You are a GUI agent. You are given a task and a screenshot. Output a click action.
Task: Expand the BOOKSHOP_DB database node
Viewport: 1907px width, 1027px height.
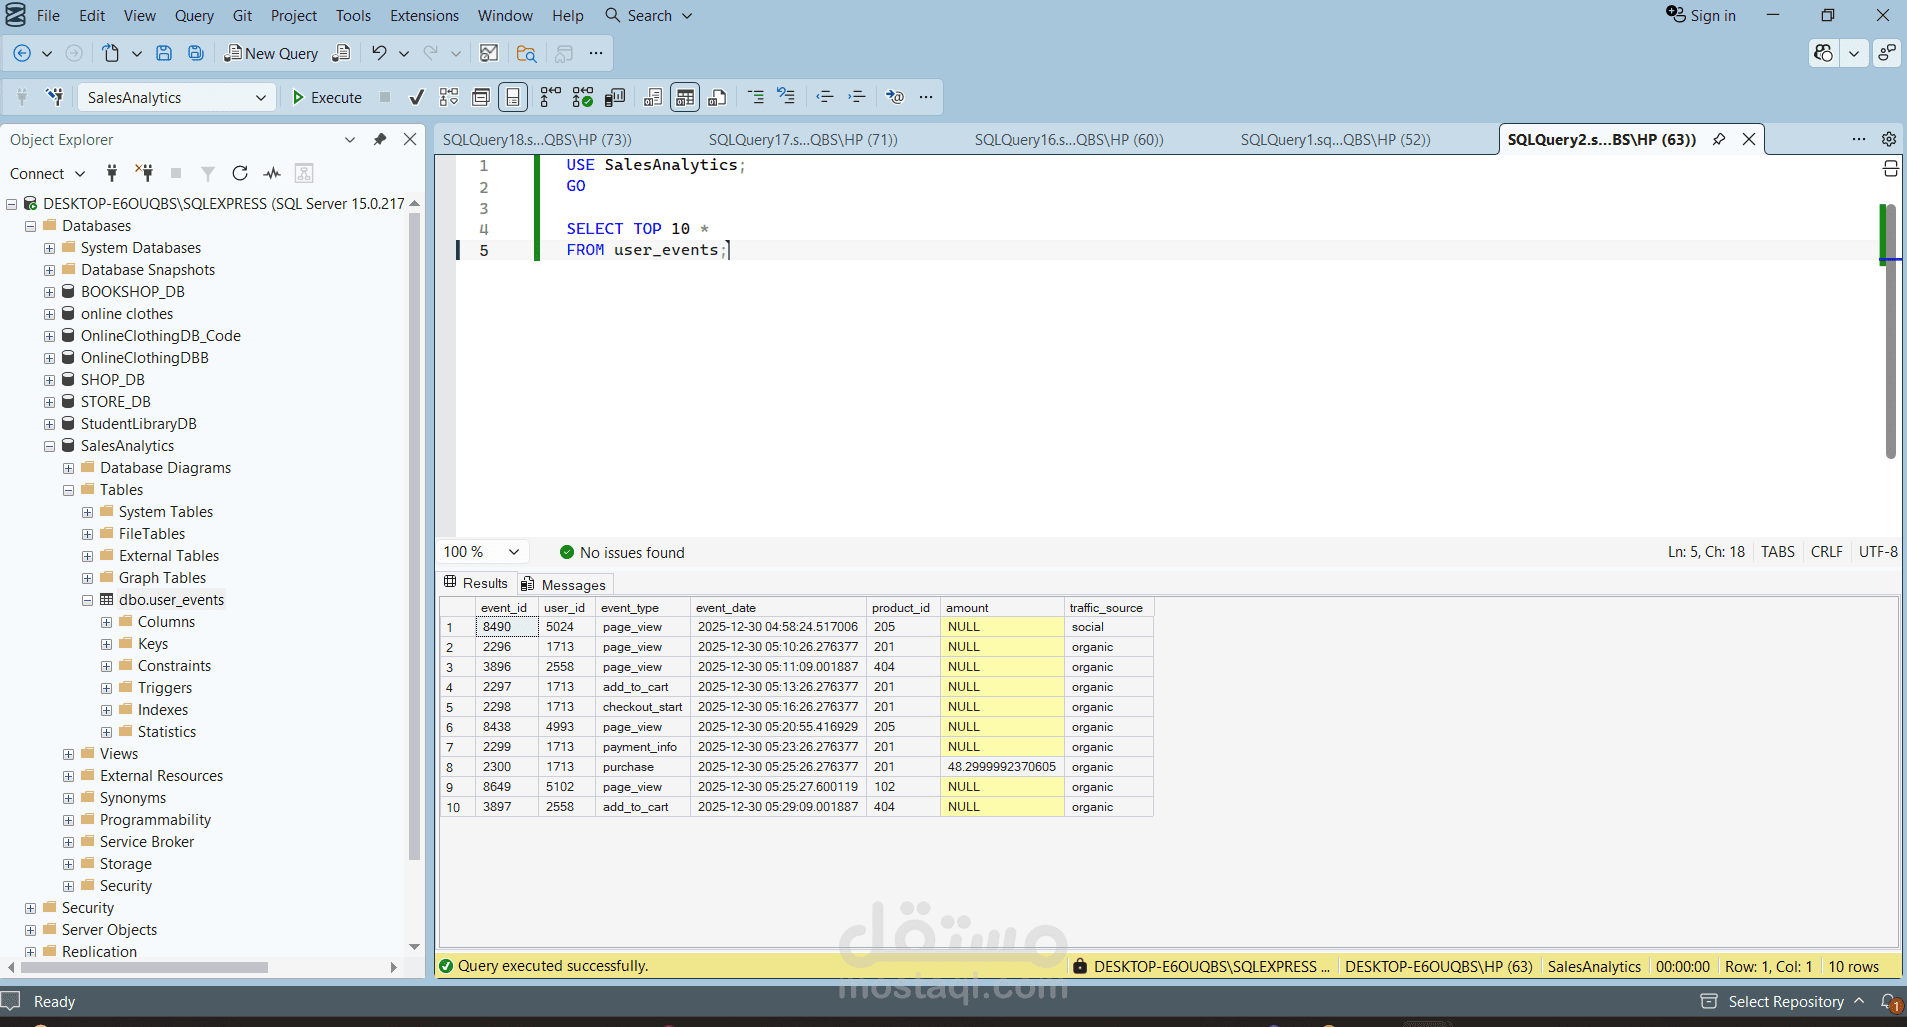click(x=50, y=292)
